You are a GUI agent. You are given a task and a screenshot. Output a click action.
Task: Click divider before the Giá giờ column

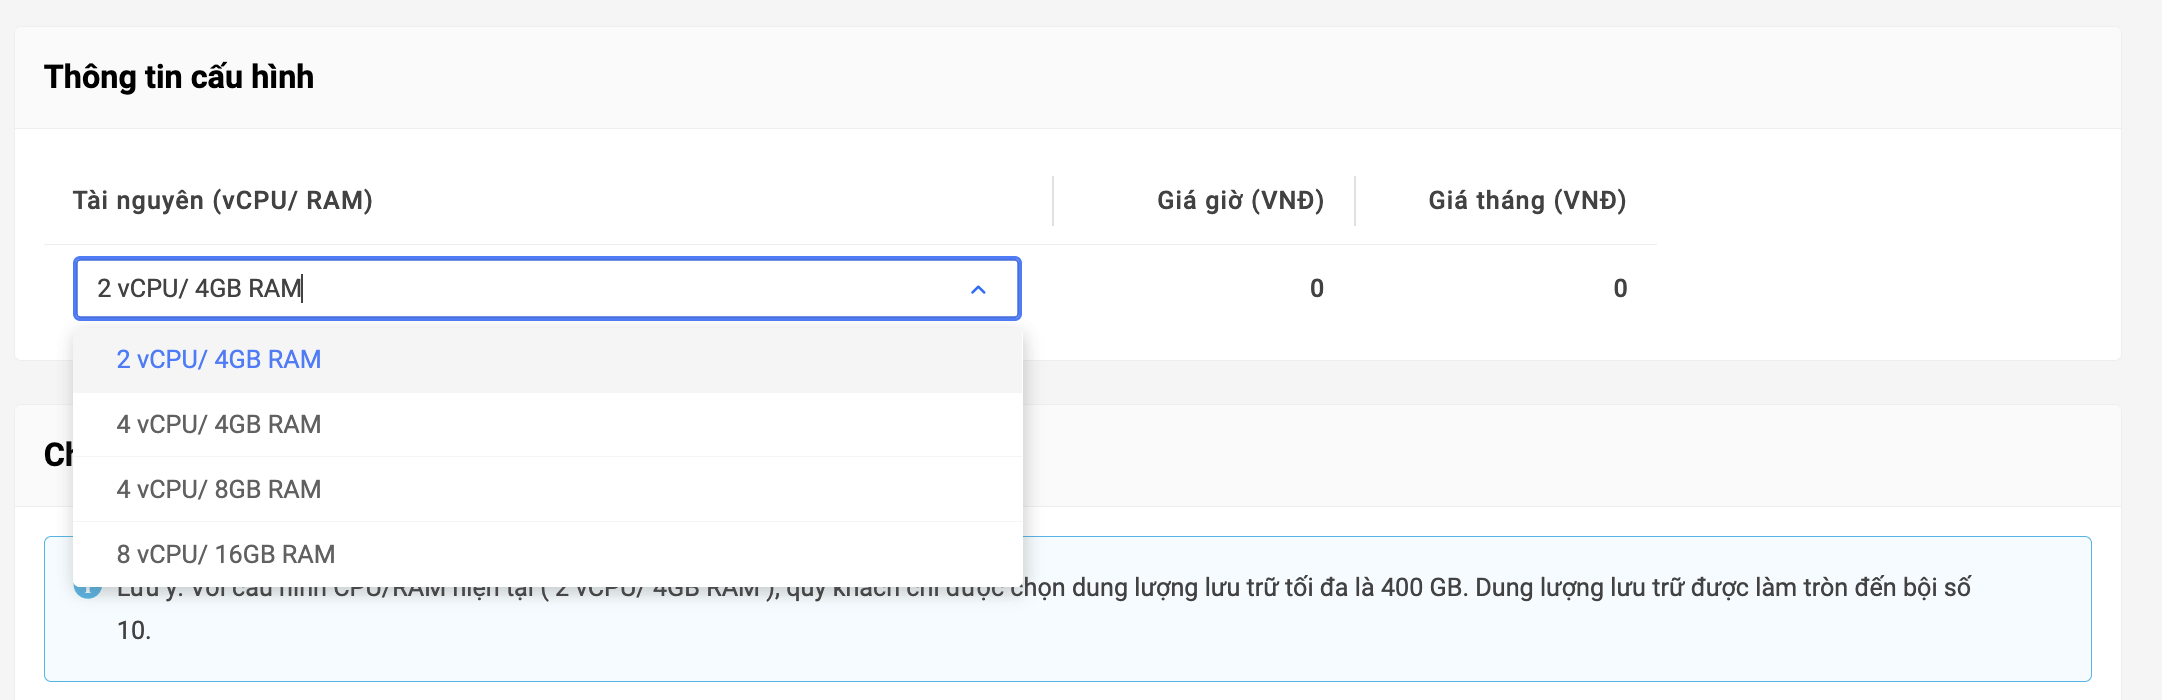click(1053, 201)
